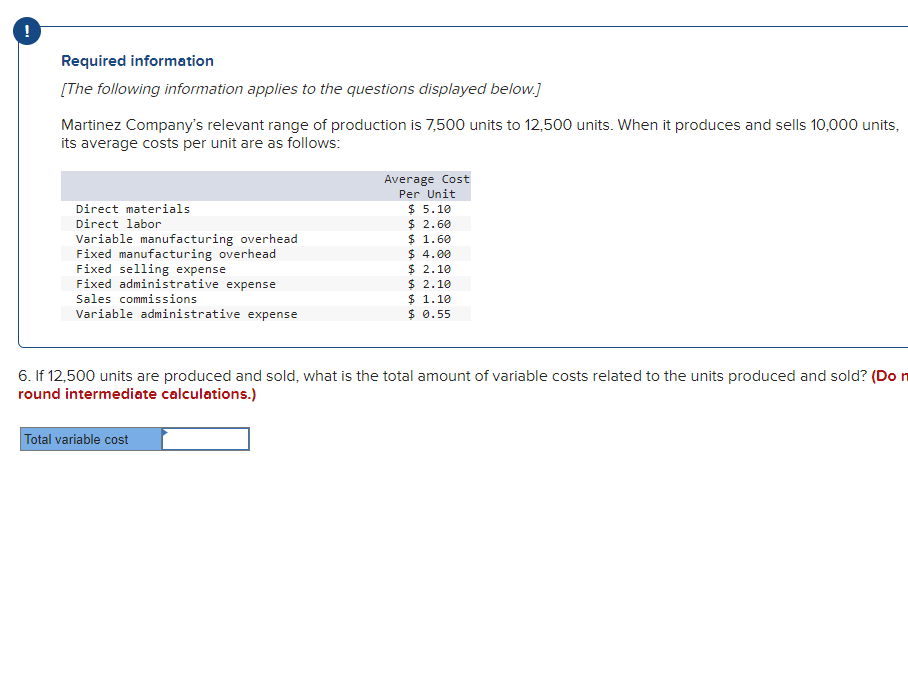Click the blue exclamation alert icon

click(26, 31)
